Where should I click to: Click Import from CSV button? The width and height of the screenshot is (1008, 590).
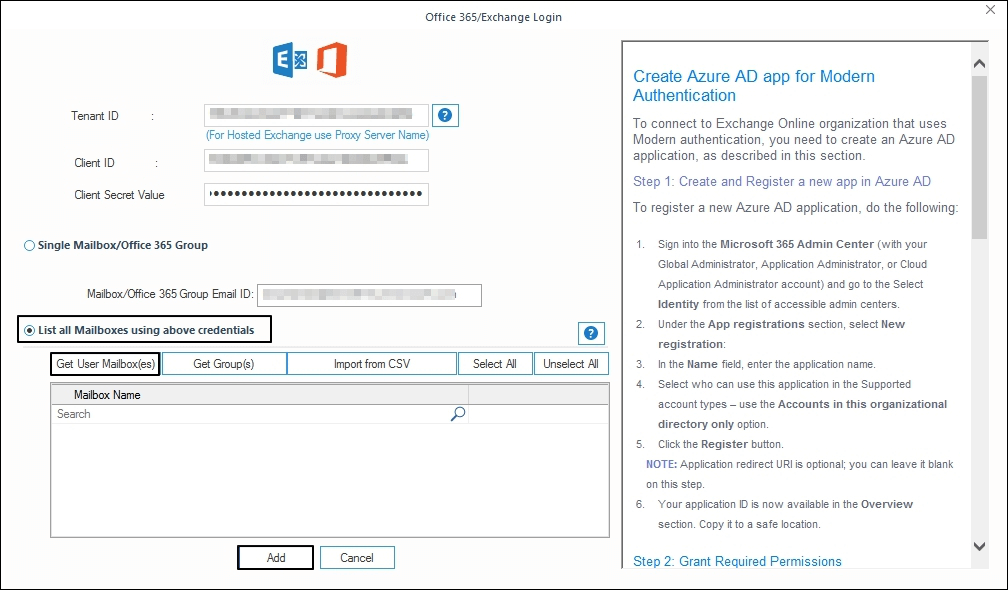coord(372,364)
